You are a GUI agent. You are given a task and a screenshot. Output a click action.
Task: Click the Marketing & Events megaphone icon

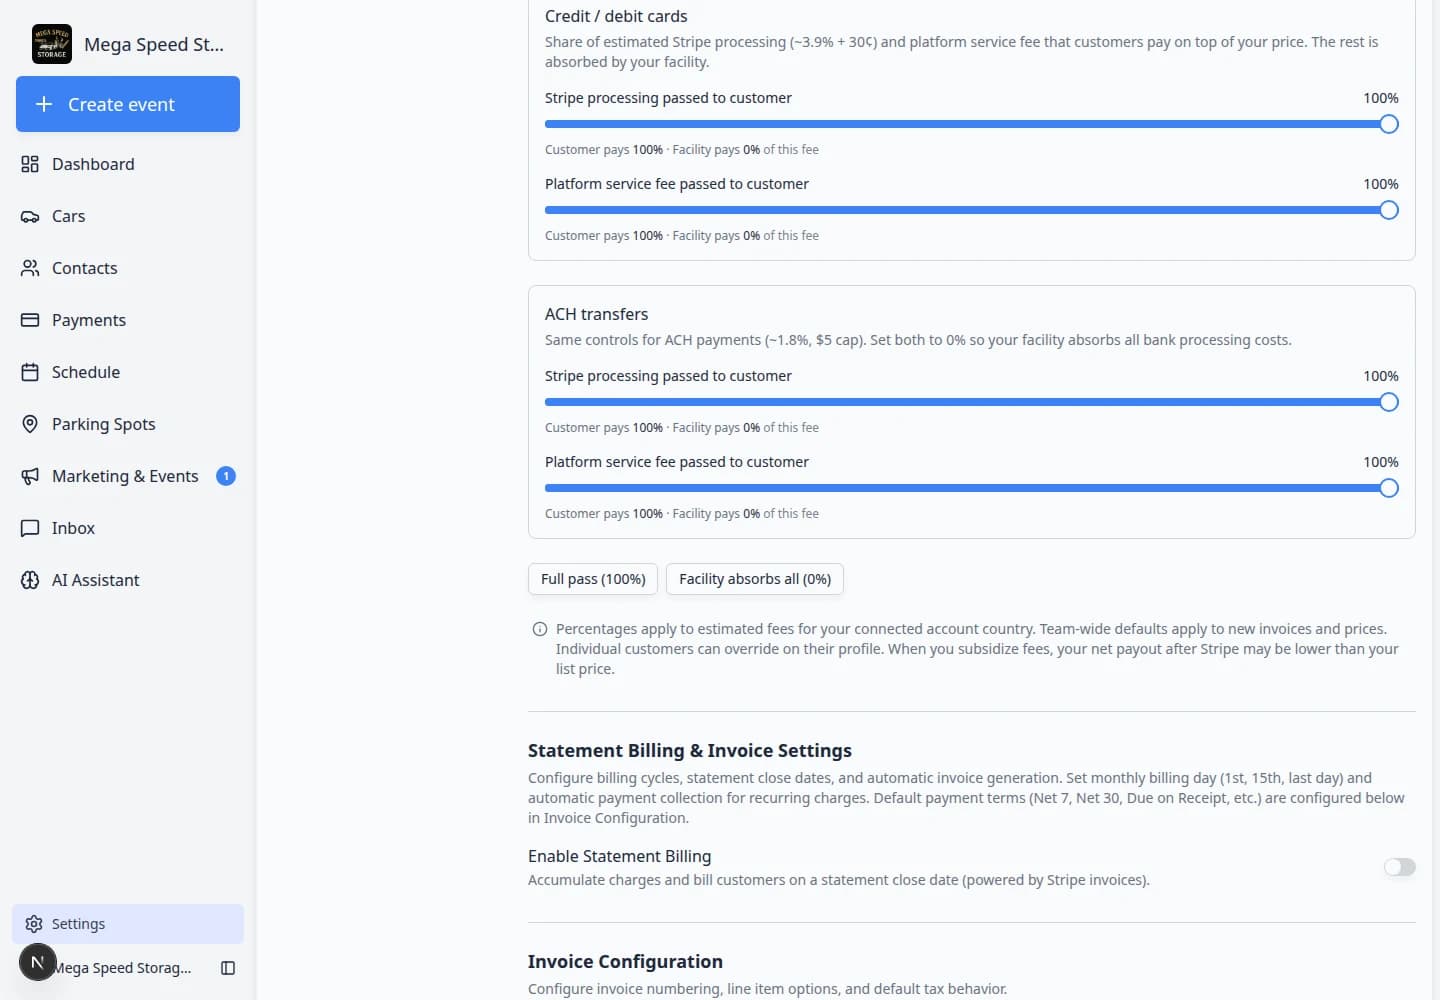(x=30, y=476)
